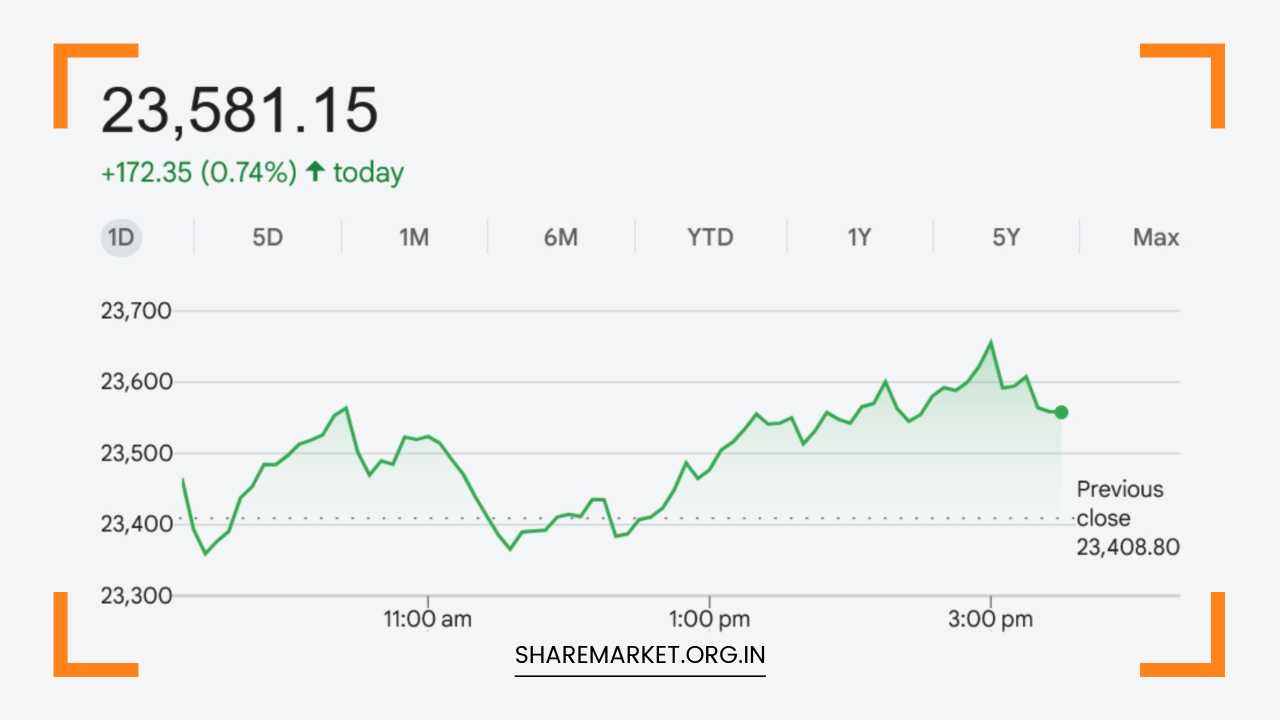1280x720 pixels.
Task: Open the 5Y chart period
Action: 1006,237
